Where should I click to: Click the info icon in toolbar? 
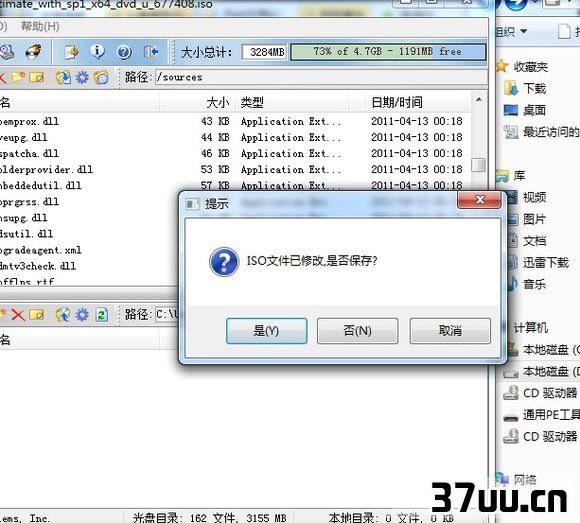(98, 52)
